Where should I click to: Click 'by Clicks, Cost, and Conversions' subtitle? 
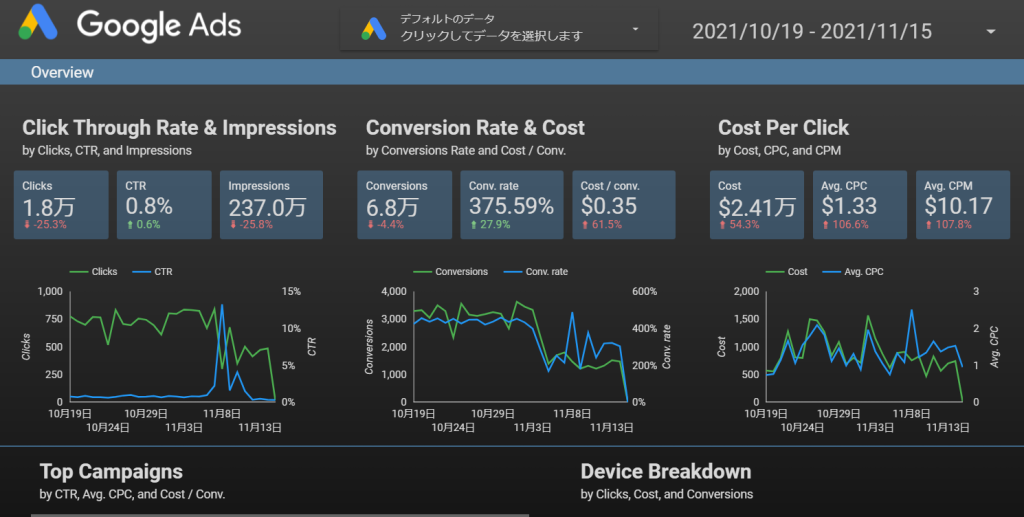(667, 494)
